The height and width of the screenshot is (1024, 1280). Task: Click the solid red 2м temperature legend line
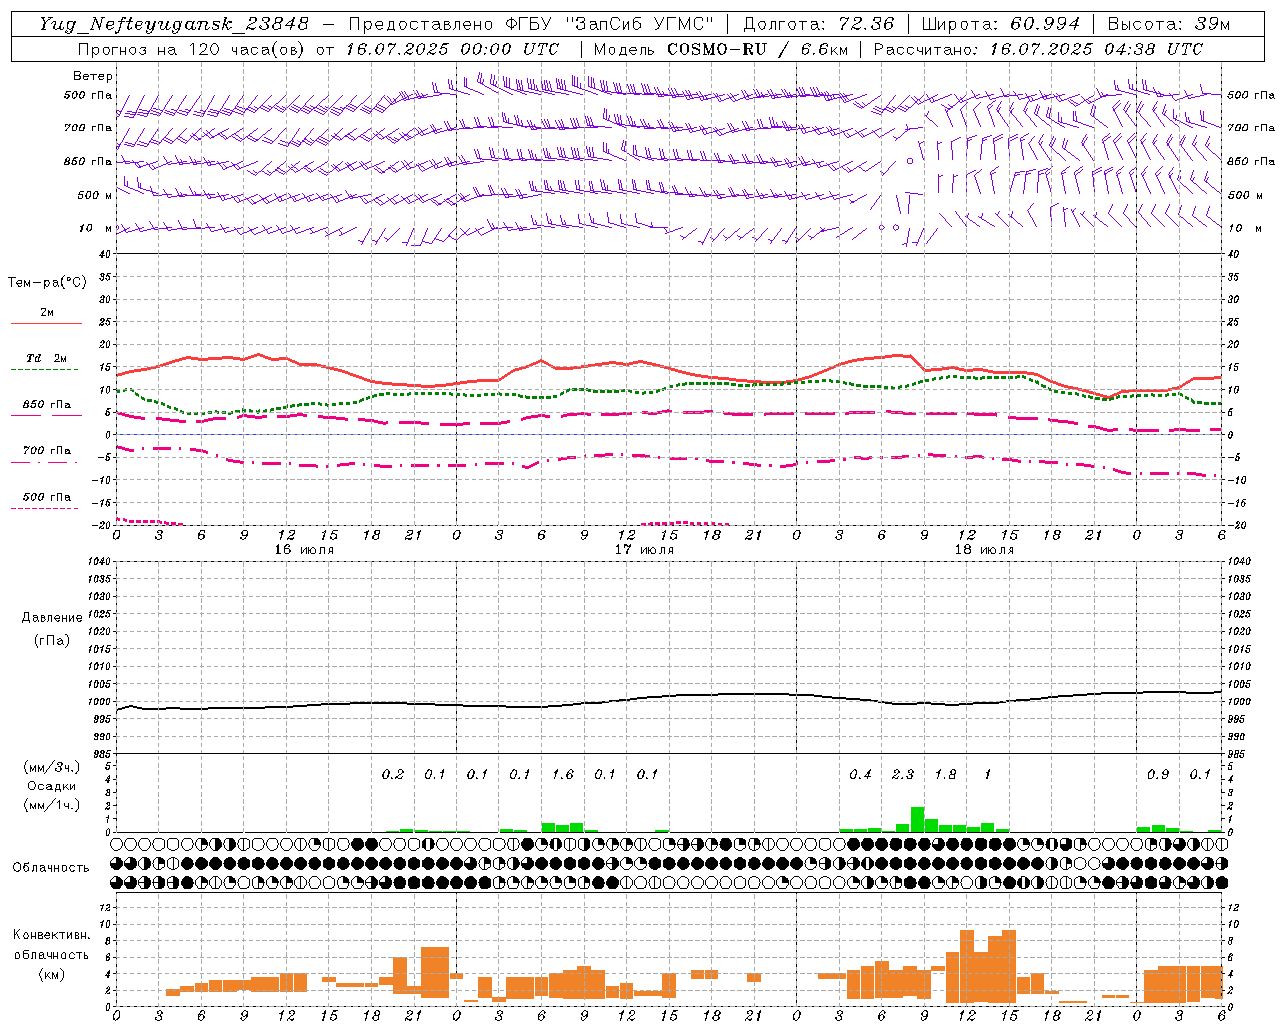pos(46,323)
